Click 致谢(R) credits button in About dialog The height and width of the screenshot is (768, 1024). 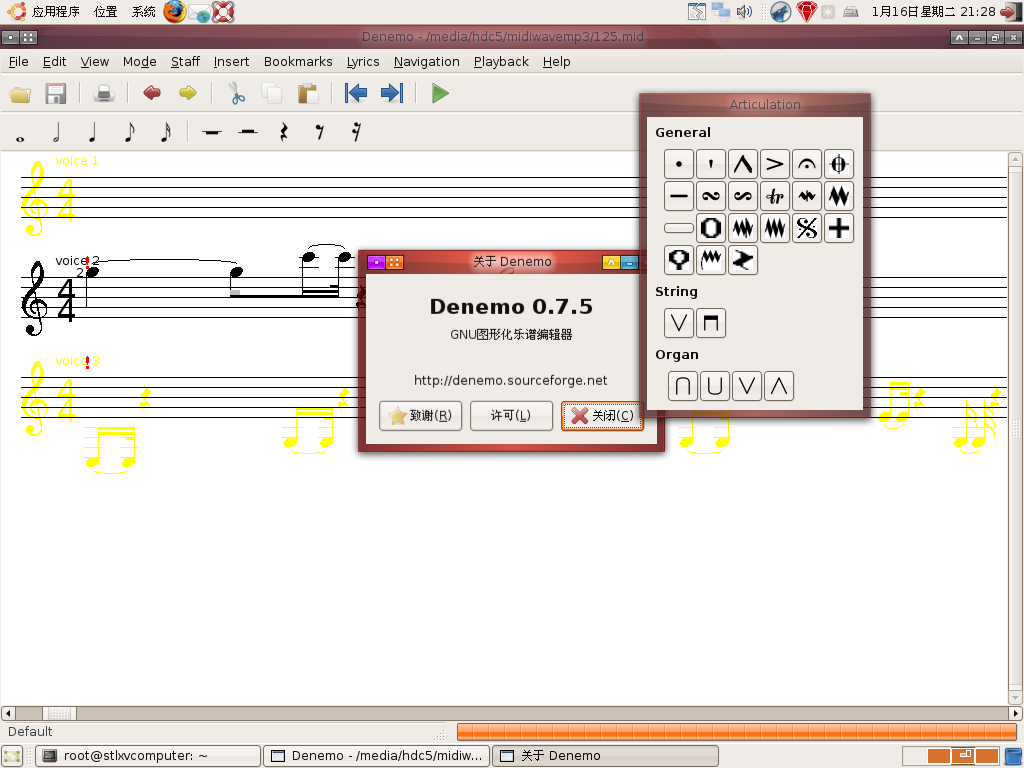pos(420,415)
